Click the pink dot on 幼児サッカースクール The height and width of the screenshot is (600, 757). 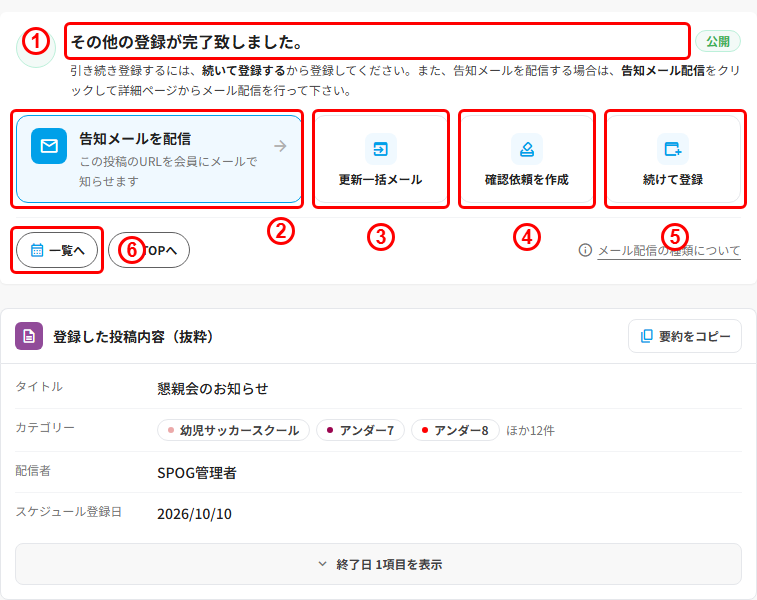click(170, 430)
